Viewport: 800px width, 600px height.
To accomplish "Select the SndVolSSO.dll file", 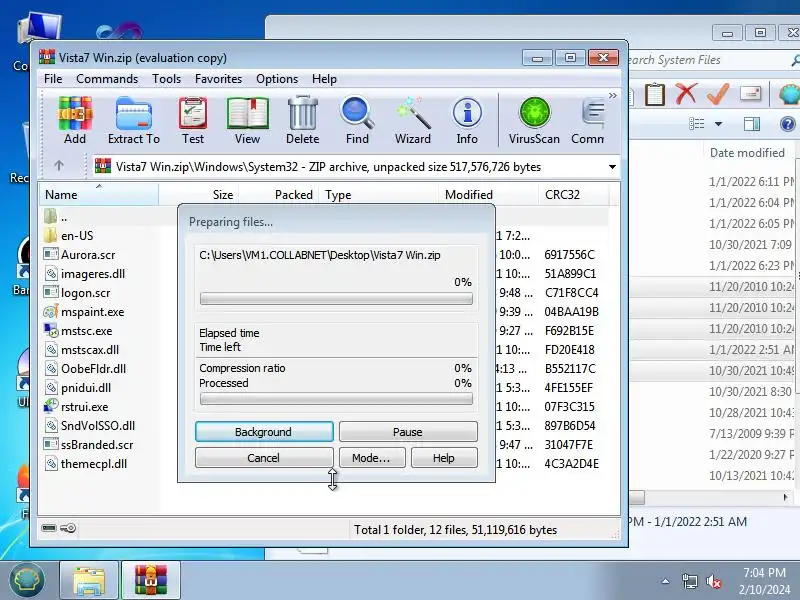I will (x=90, y=426).
